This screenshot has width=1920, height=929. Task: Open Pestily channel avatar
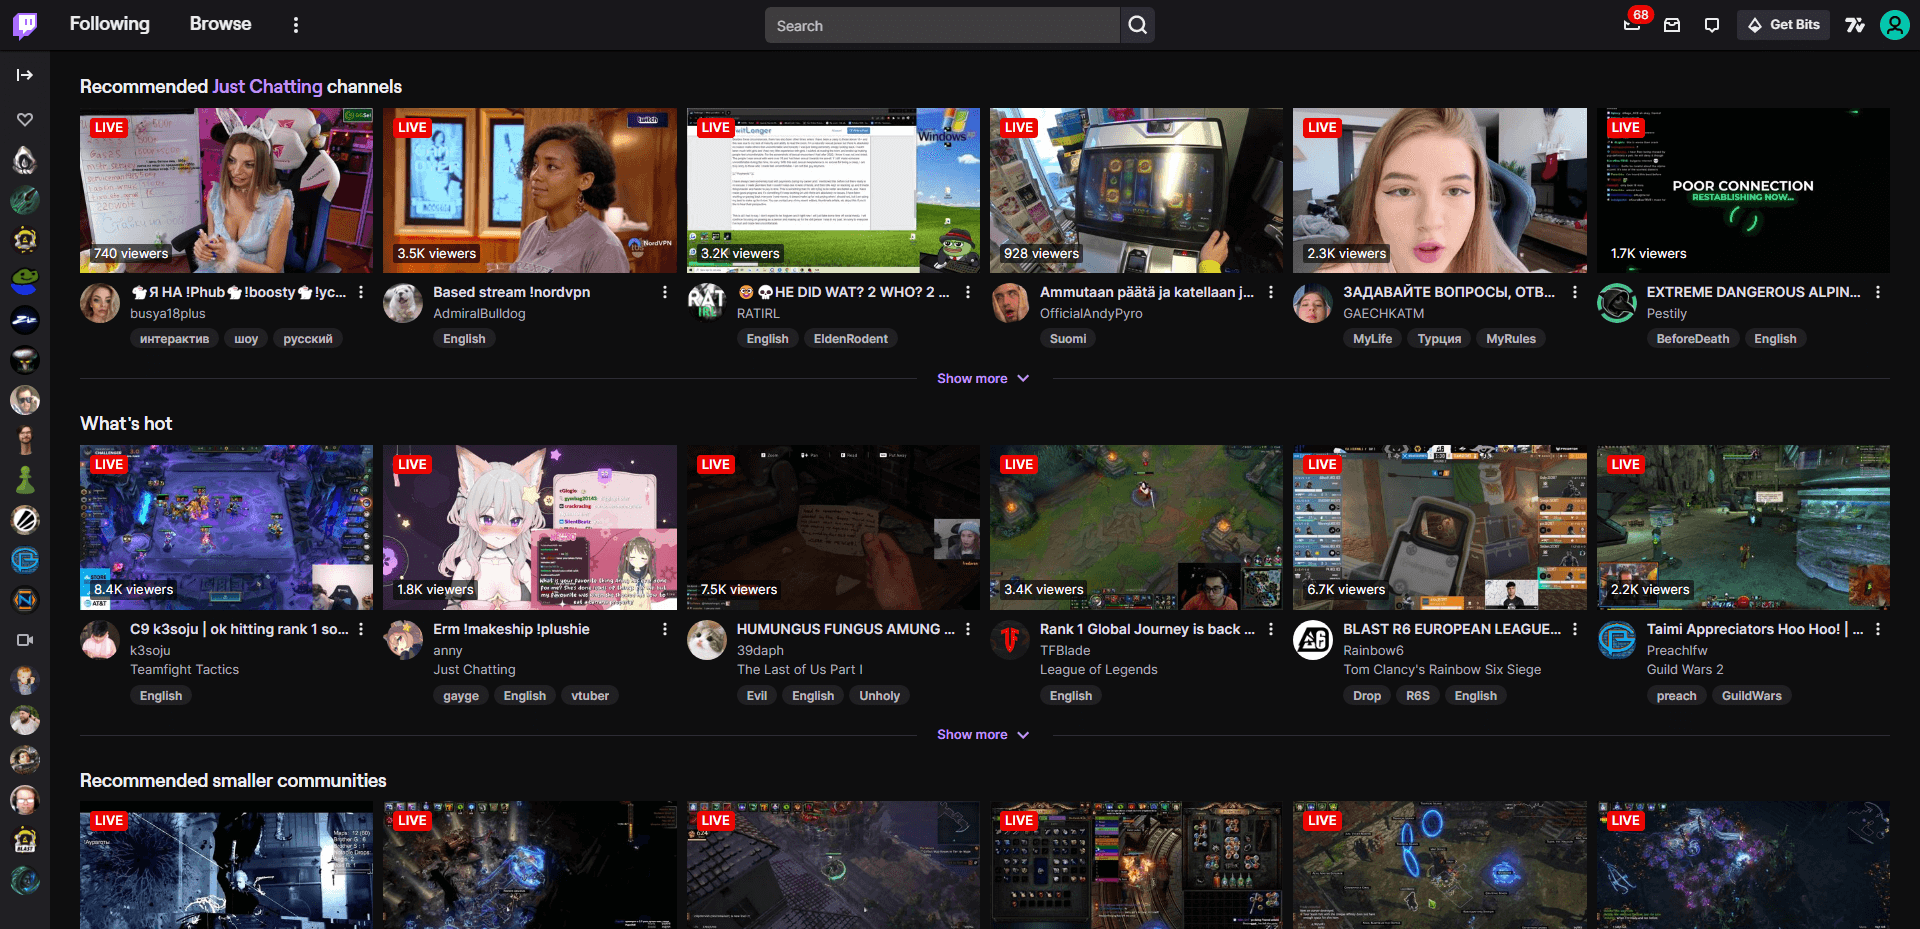[x=1617, y=303]
